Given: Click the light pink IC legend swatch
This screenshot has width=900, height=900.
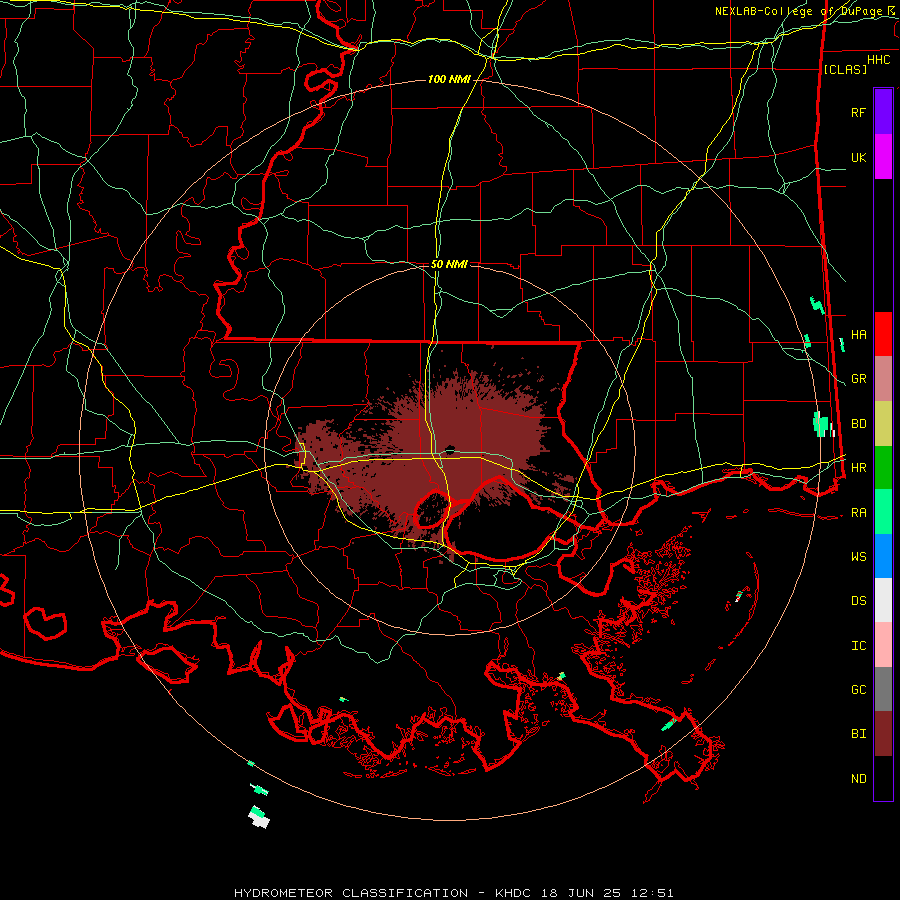Looking at the screenshot, I should [x=883, y=645].
